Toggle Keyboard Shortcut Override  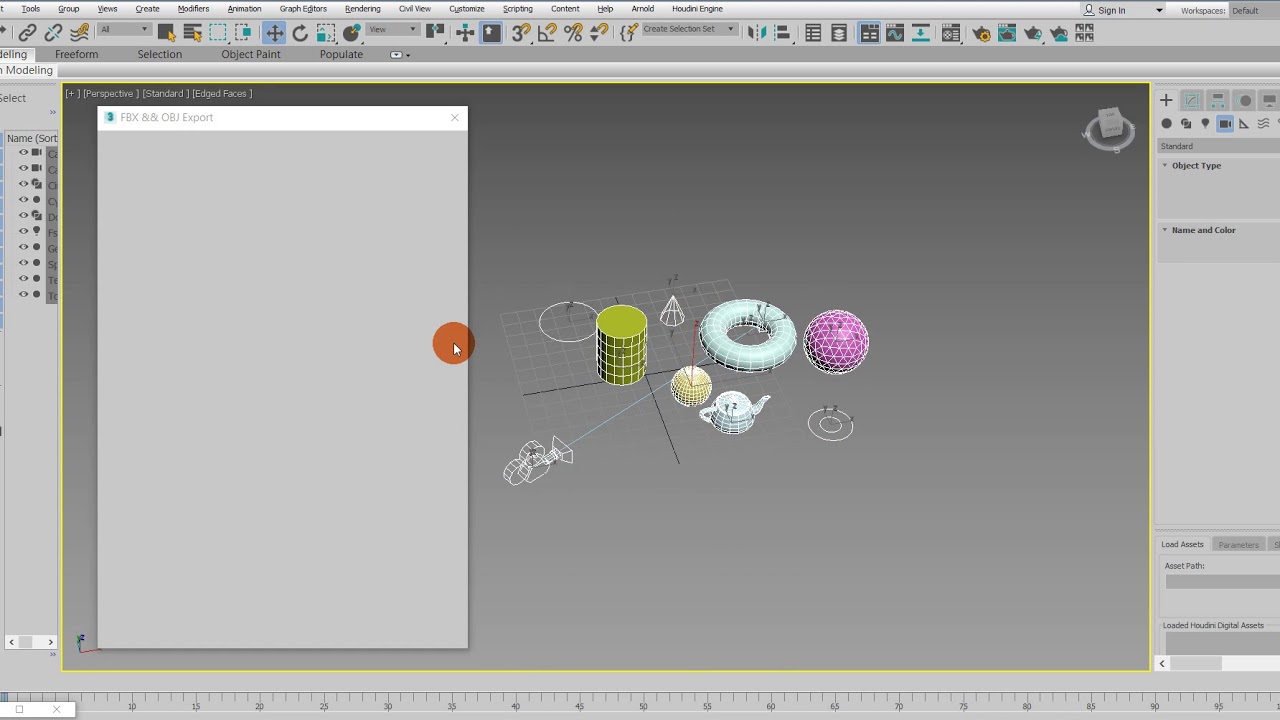(491, 33)
